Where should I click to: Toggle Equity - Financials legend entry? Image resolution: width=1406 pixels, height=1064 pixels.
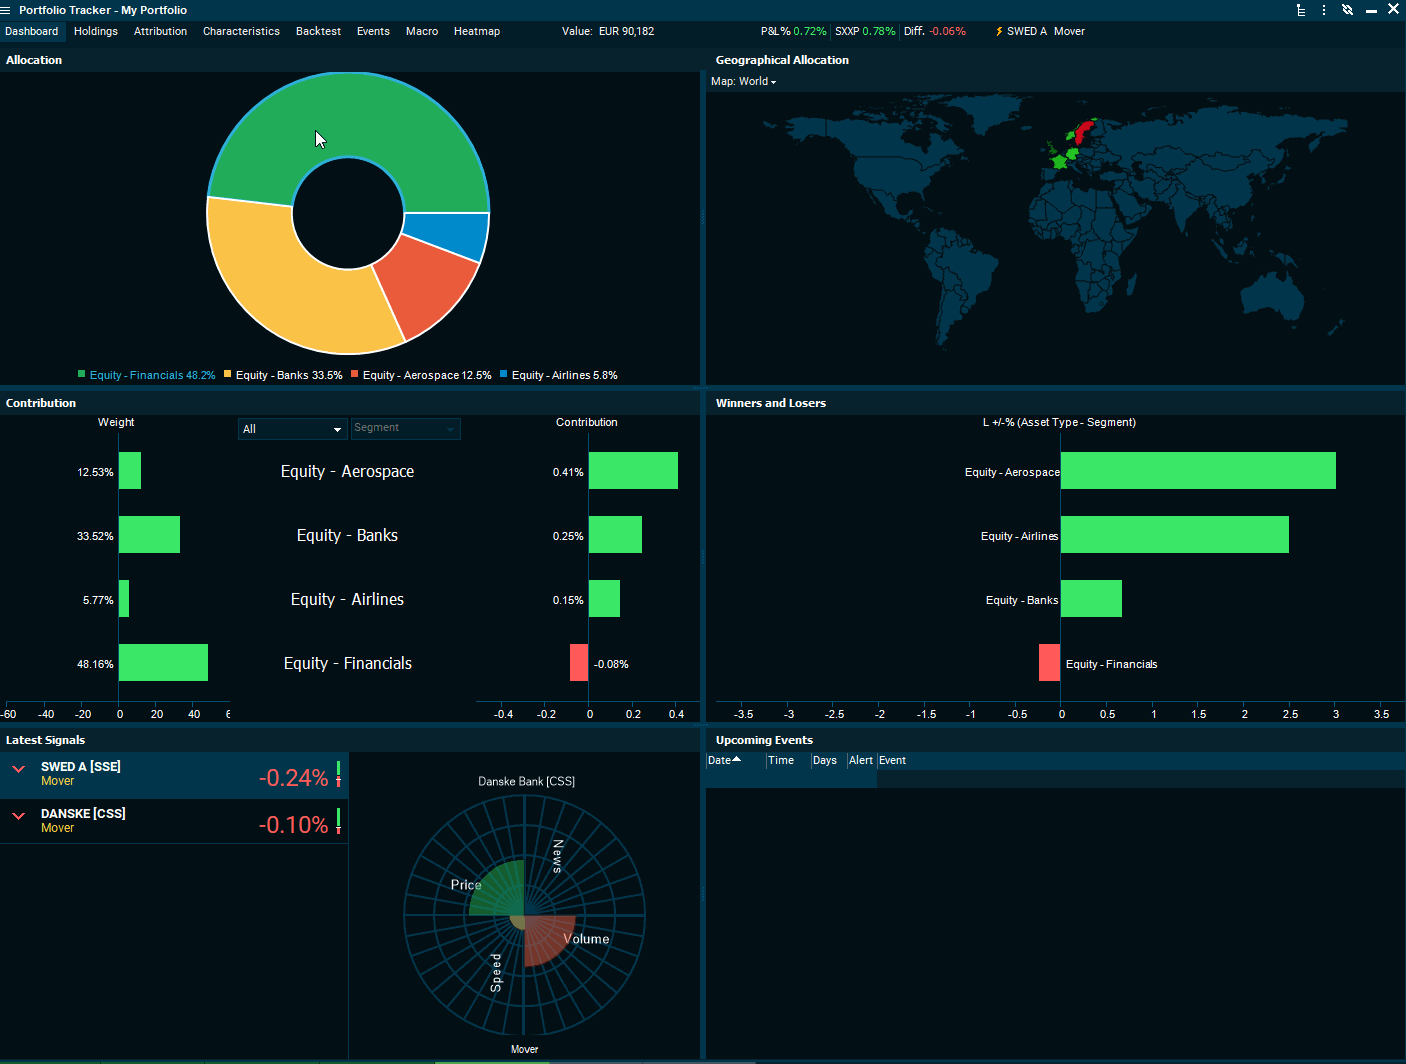pos(146,376)
